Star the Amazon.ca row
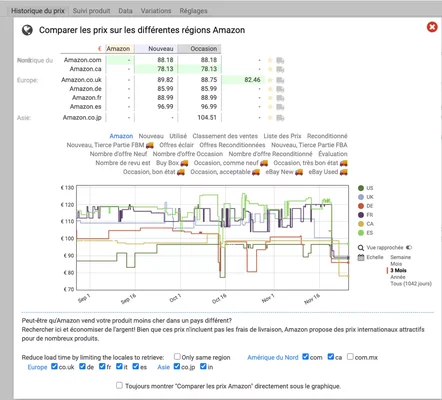 [270, 69]
